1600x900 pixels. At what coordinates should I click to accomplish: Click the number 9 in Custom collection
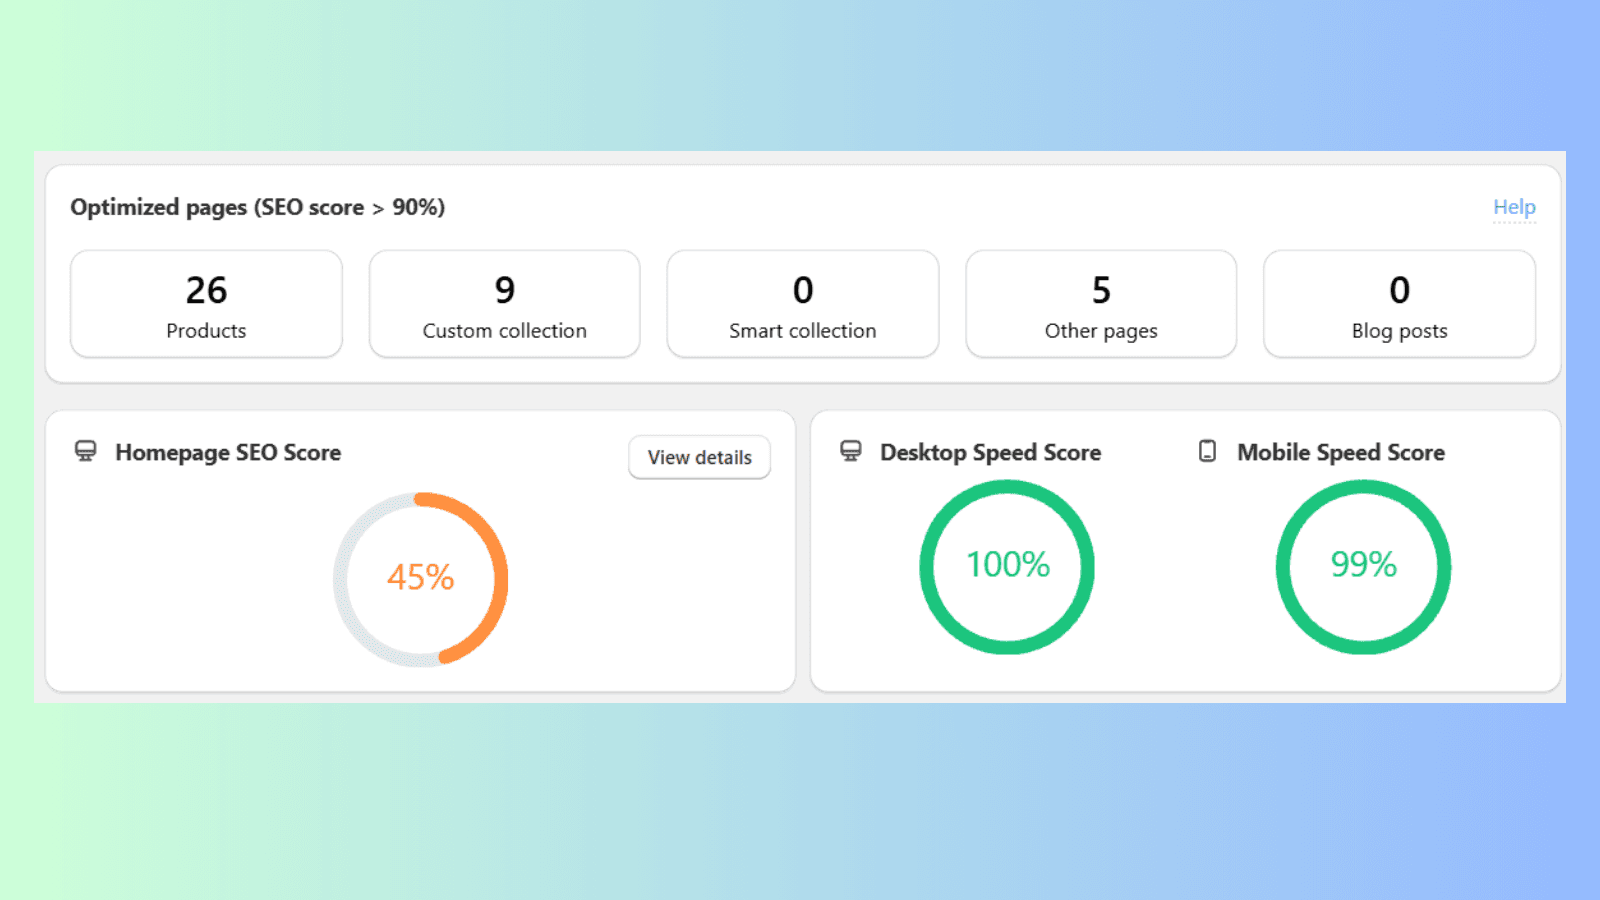point(505,290)
